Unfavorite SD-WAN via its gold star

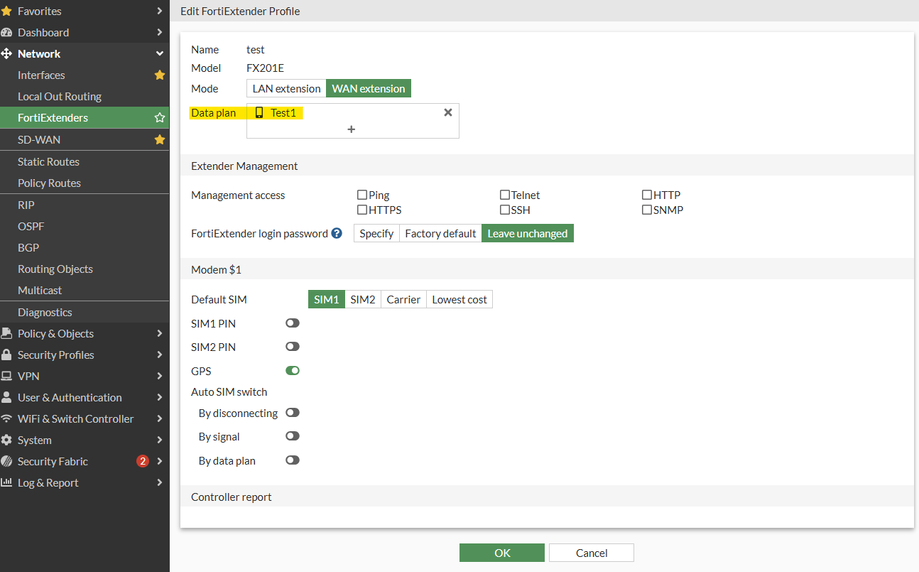(159, 139)
